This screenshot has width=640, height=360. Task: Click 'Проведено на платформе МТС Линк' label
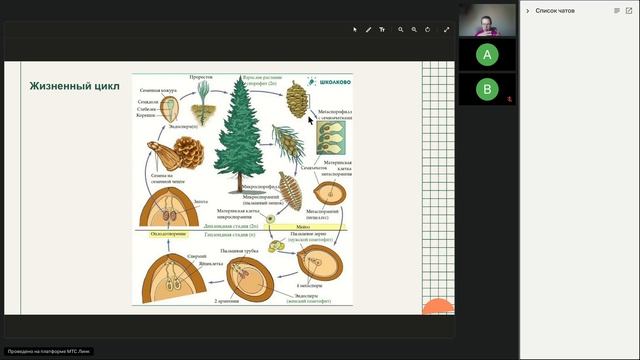[x=49, y=351]
